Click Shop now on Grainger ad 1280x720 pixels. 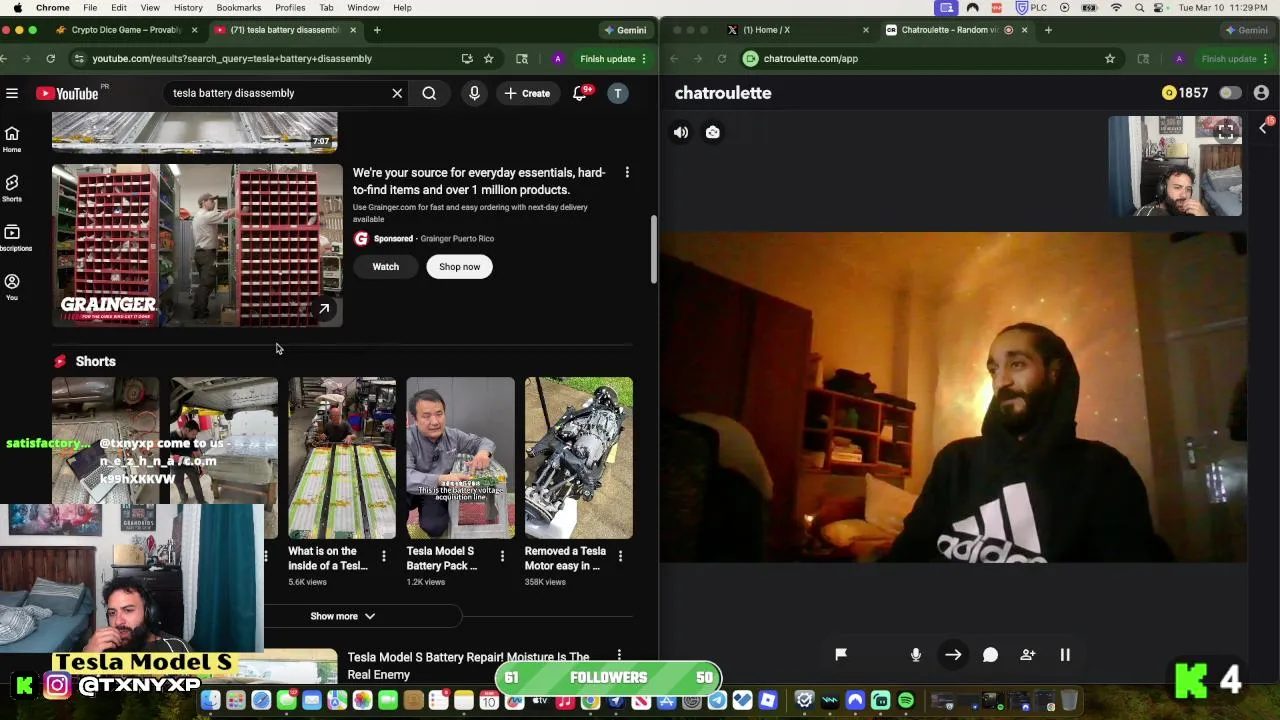tap(460, 267)
